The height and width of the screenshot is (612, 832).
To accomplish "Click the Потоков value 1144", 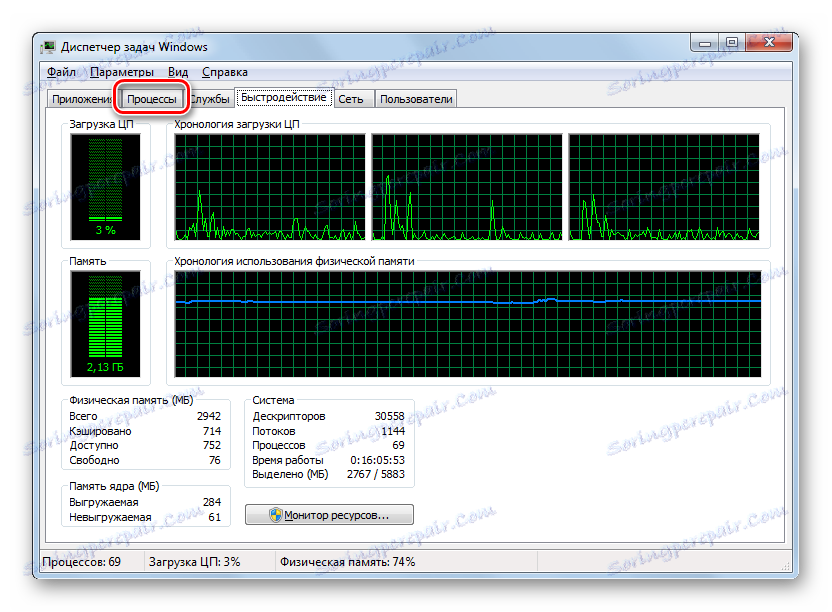I will tap(393, 431).
